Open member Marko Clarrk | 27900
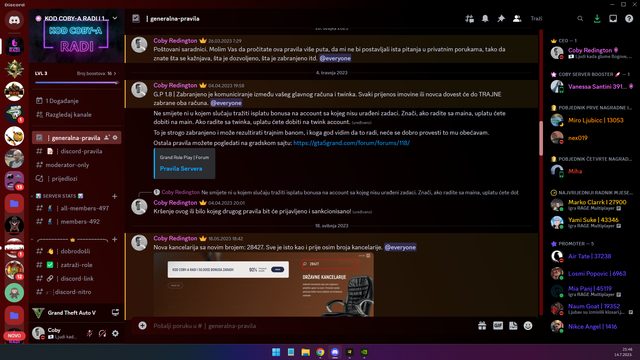 (592, 204)
